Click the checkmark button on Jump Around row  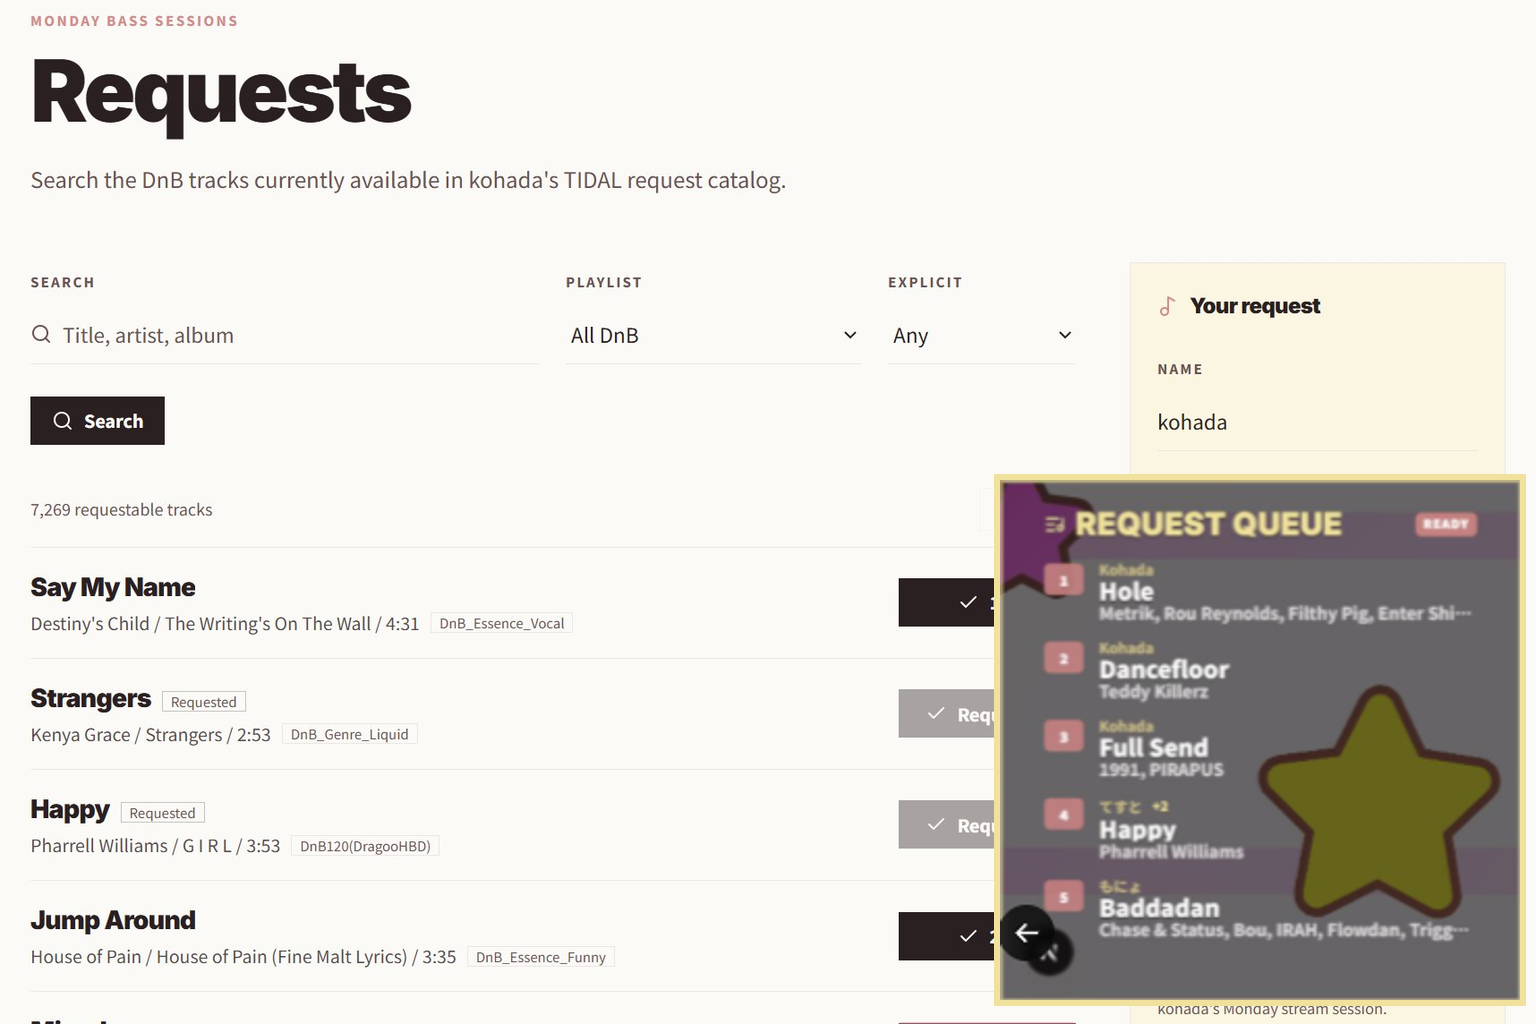[x=946, y=936]
